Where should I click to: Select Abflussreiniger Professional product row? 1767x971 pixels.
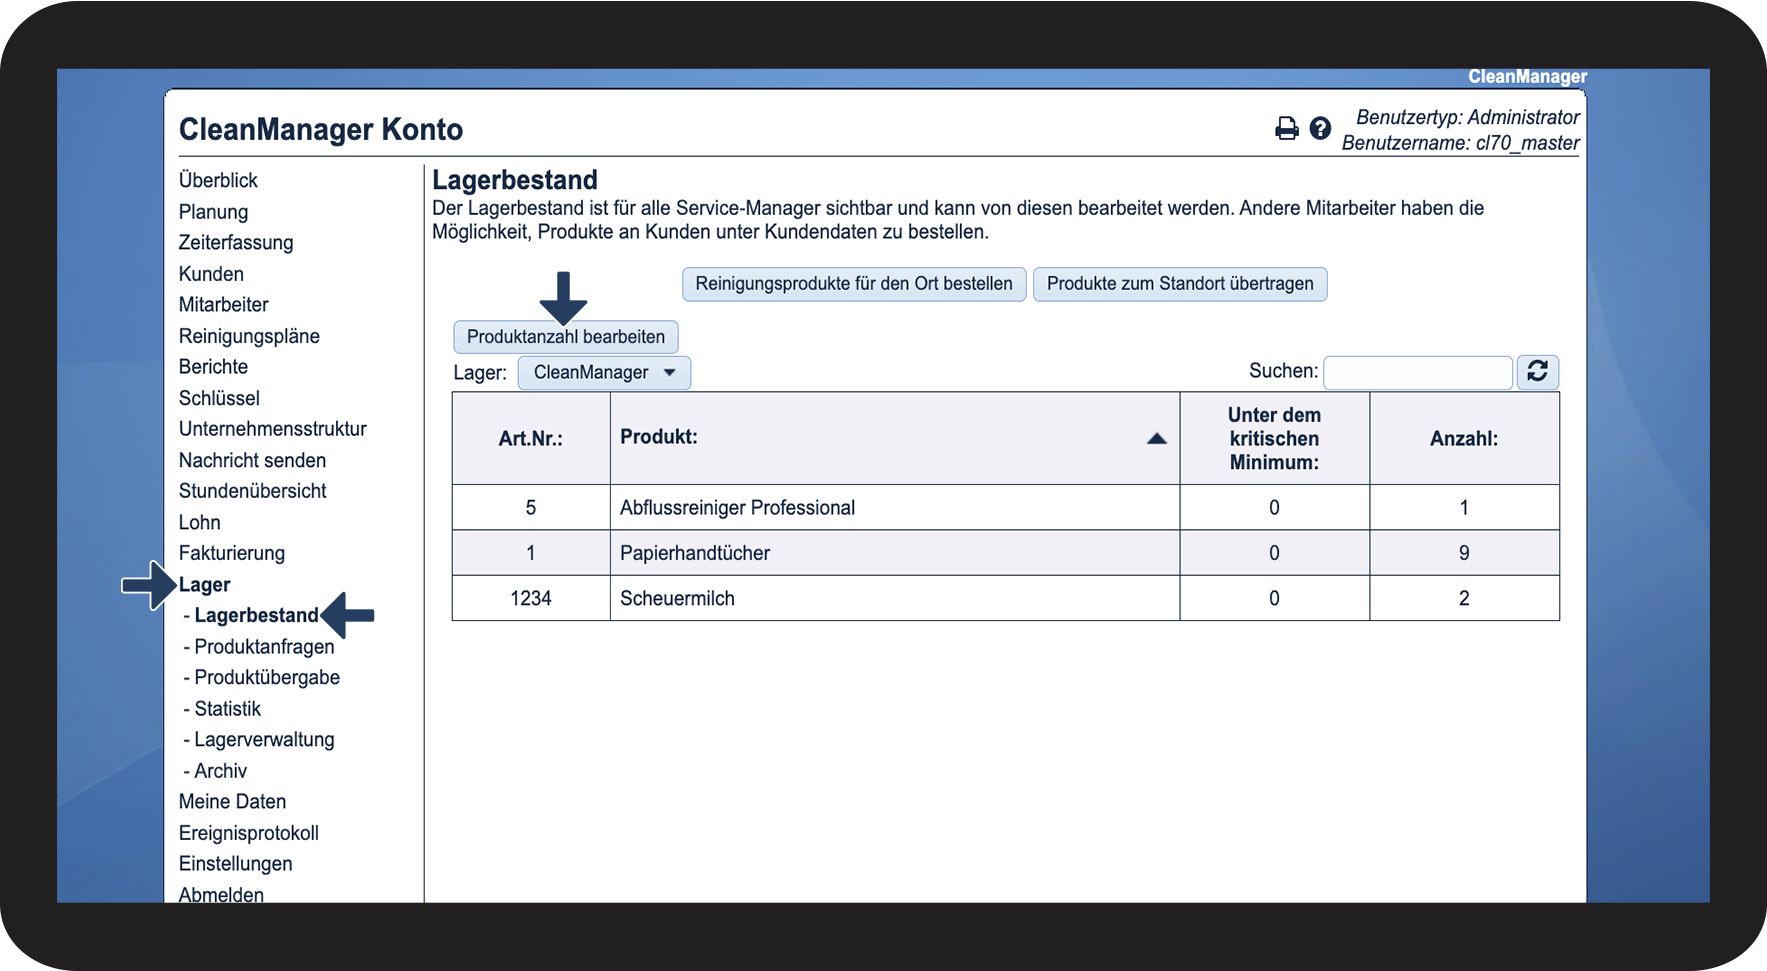point(1006,508)
